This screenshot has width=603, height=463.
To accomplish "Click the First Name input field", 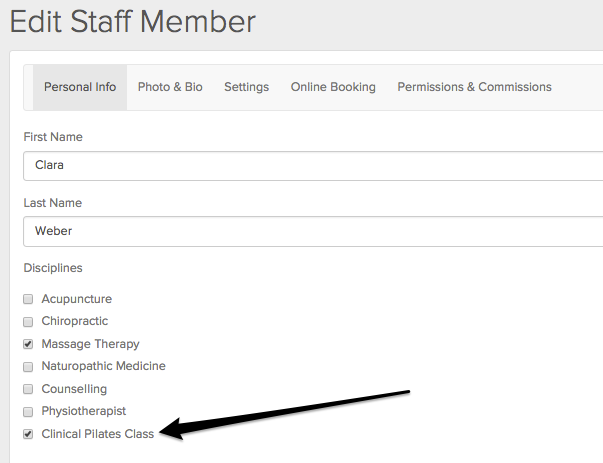I will click(x=312, y=165).
